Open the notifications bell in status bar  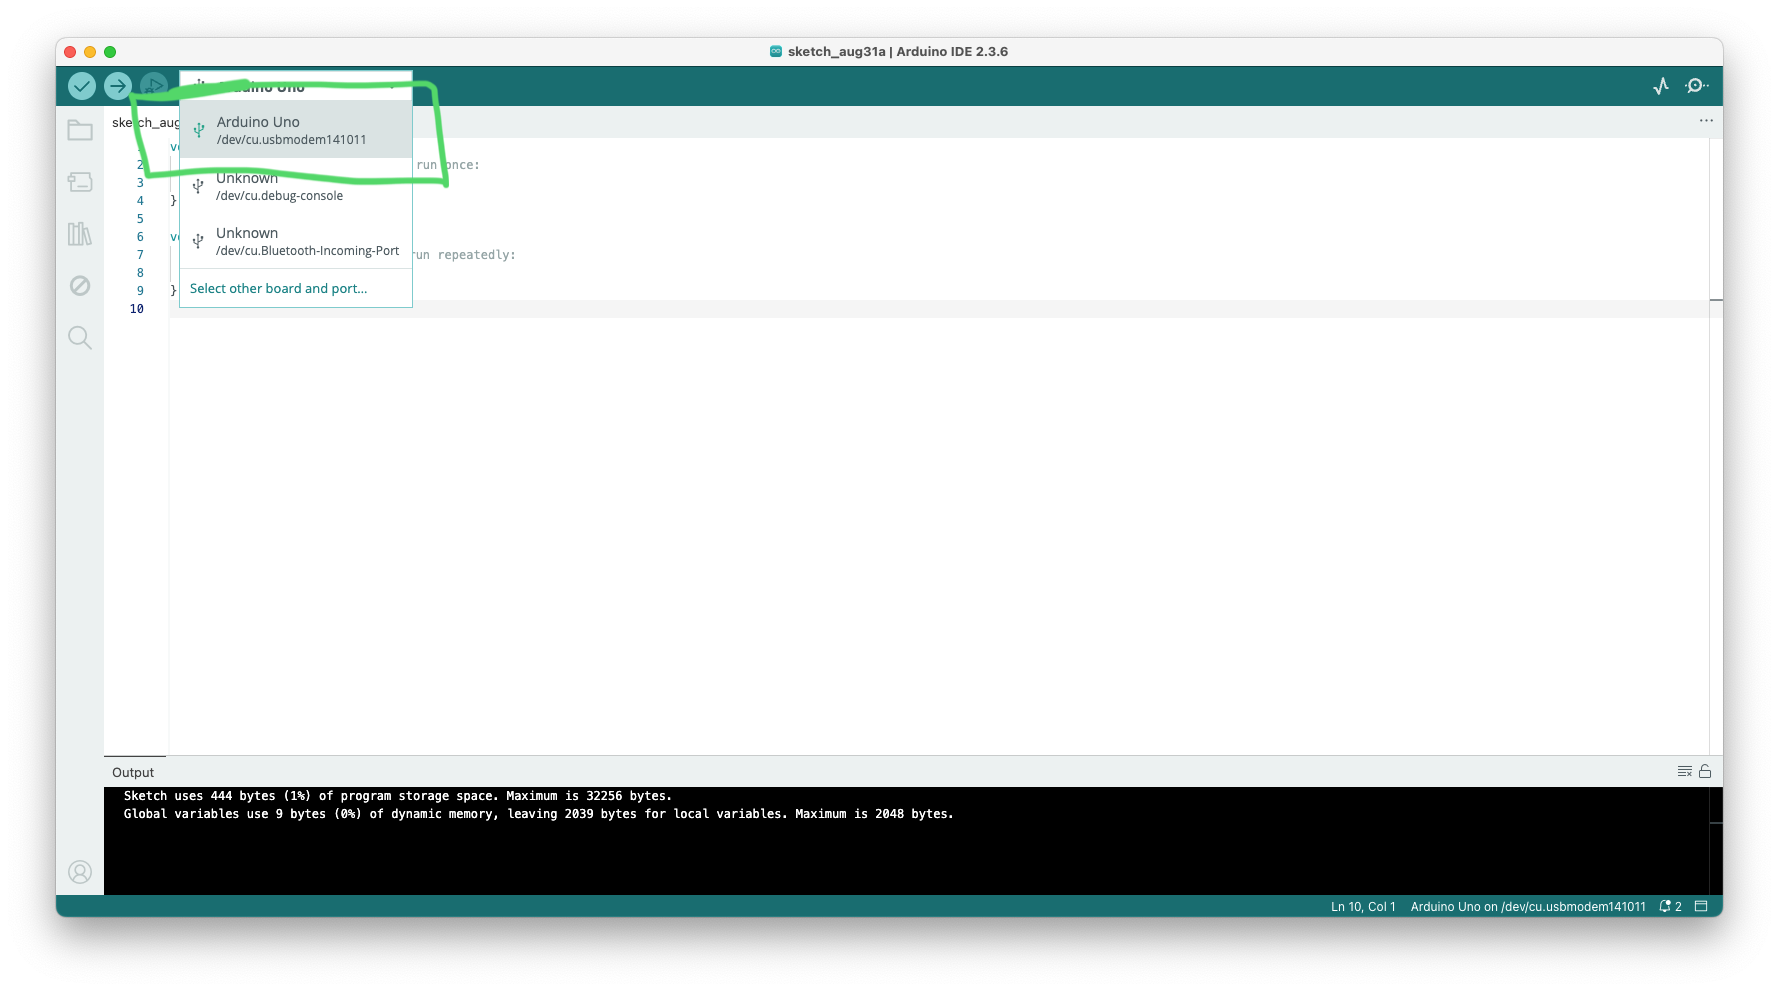(1663, 906)
